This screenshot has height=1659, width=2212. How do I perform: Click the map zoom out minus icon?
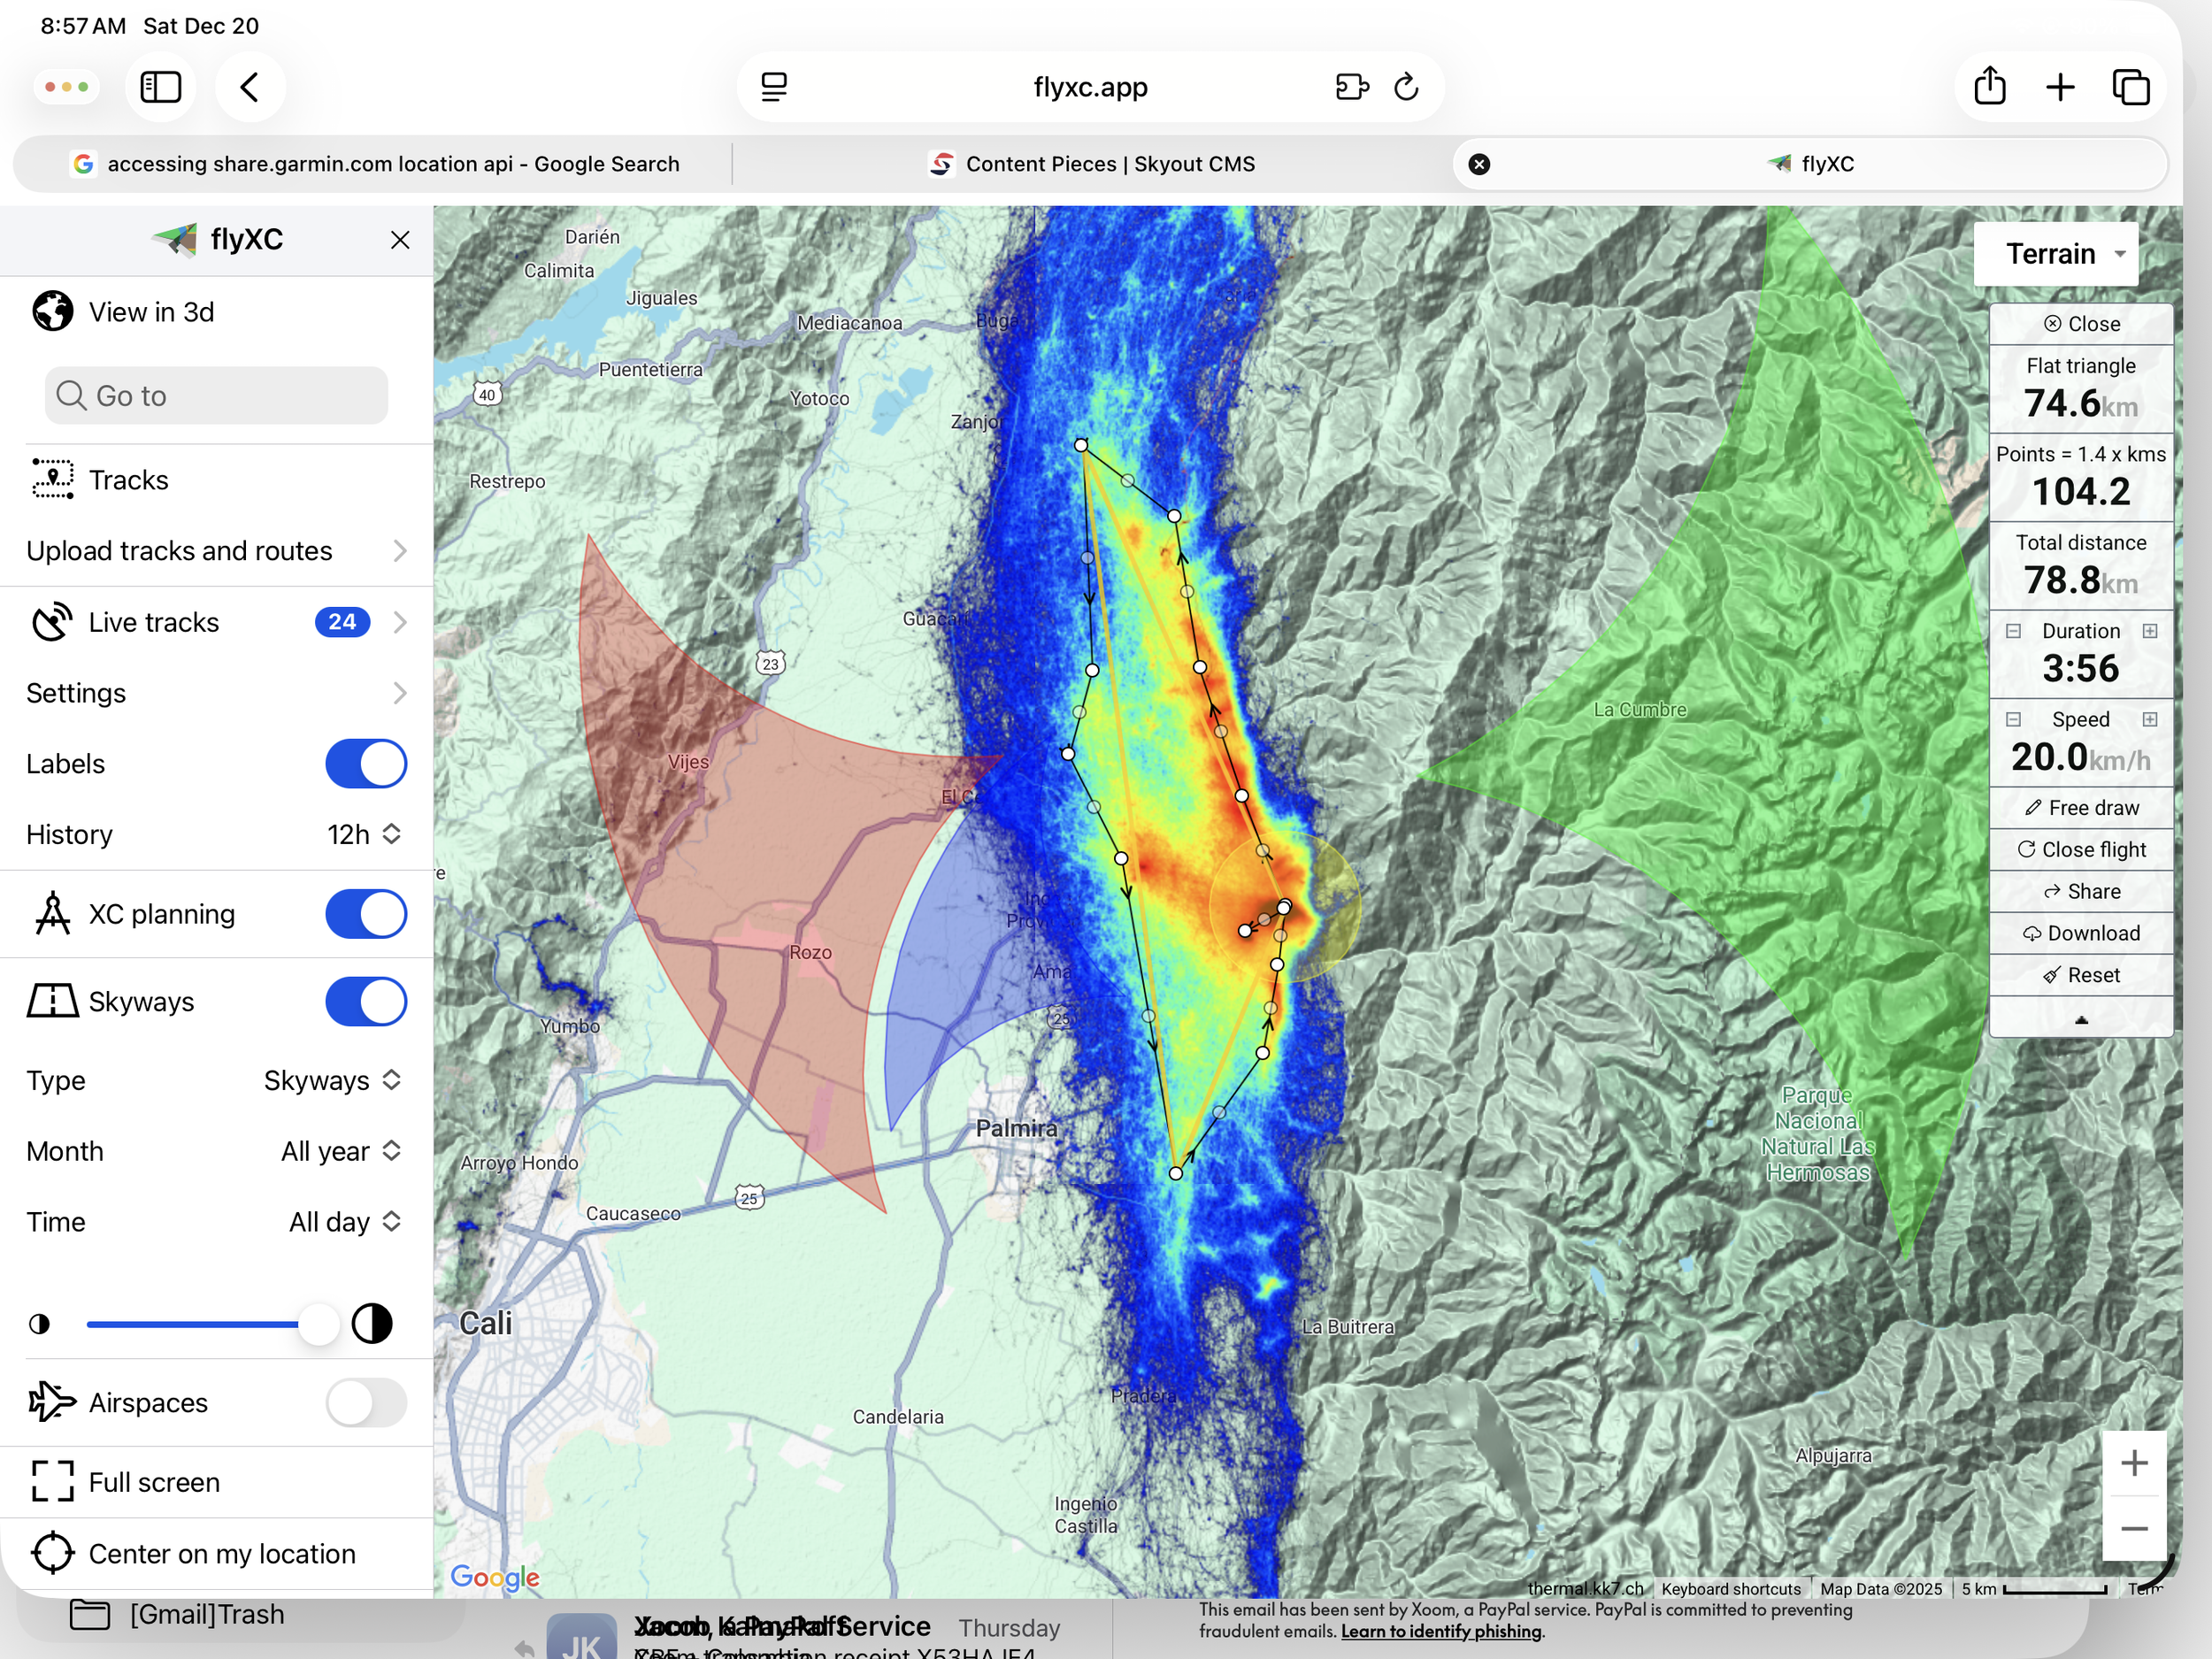pos(2133,1529)
